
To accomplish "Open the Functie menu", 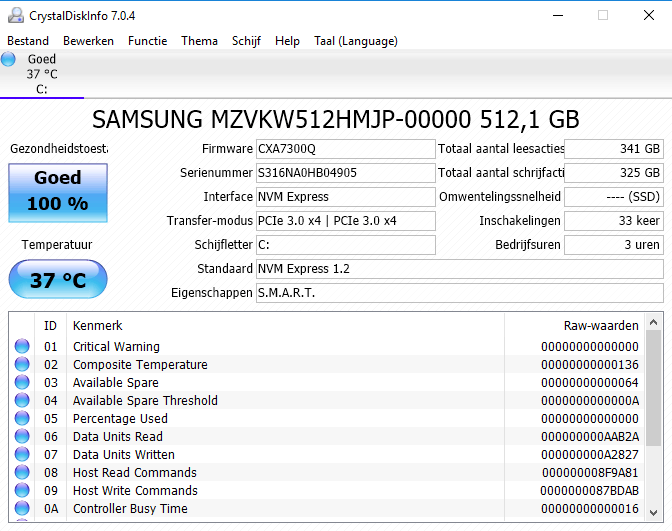I will tap(147, 41).
